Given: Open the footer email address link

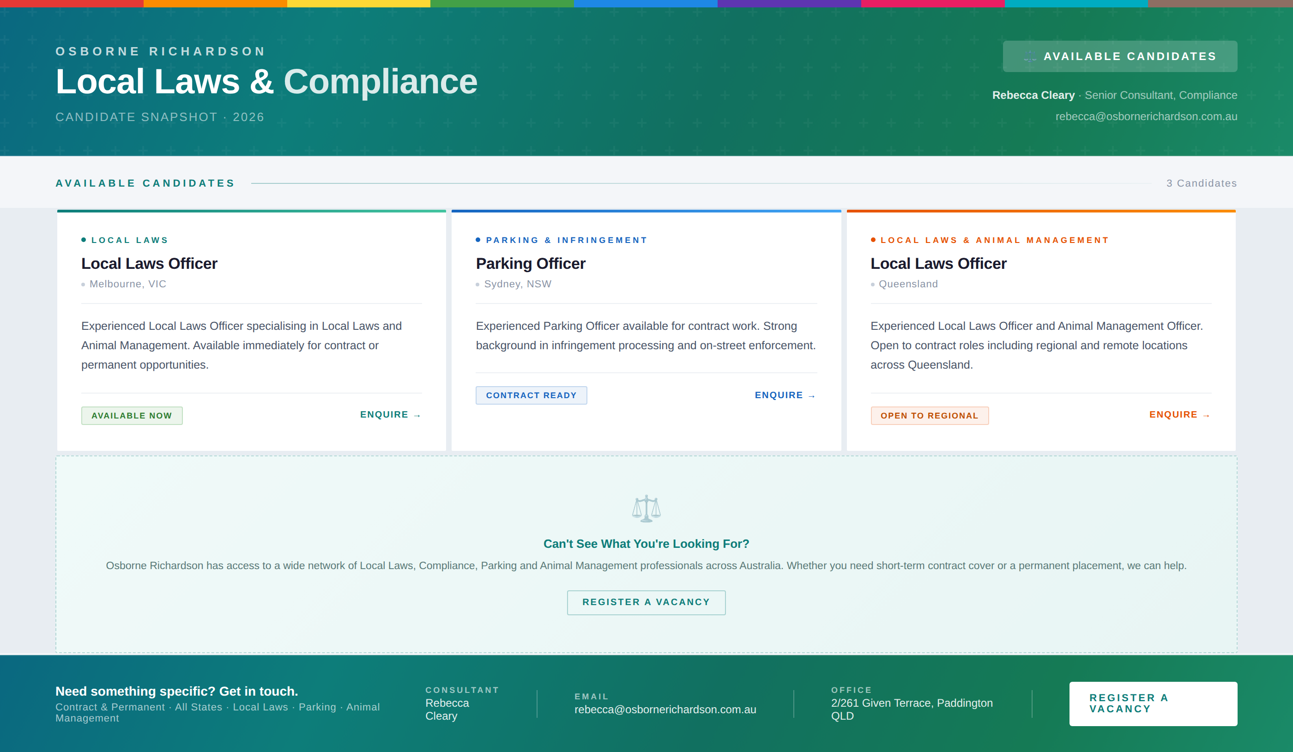Looking at the screenshot, I should (x=665, y=710).
